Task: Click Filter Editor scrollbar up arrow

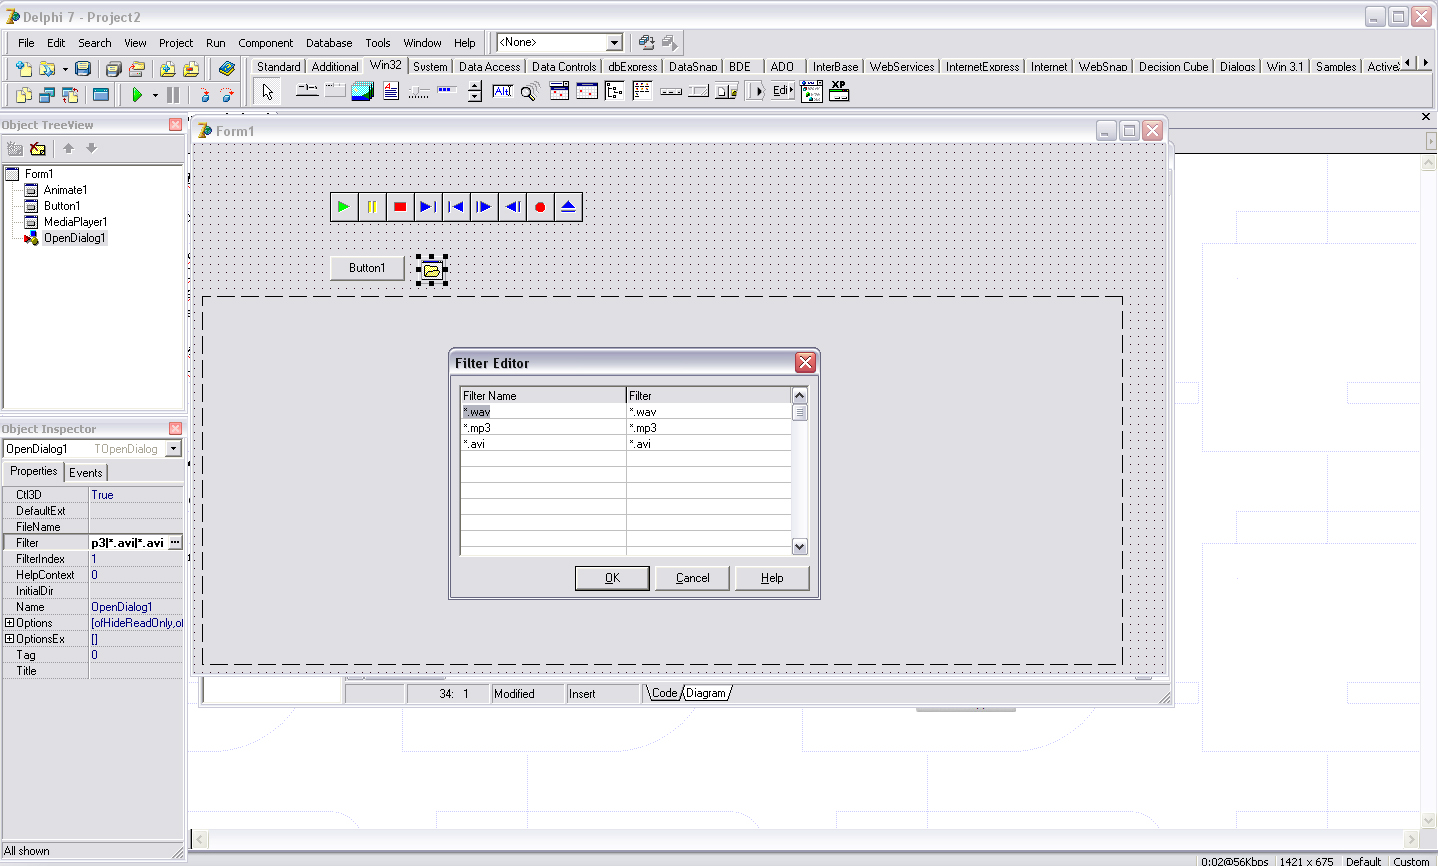Action: pyautogui.click(x=799, y=396)
